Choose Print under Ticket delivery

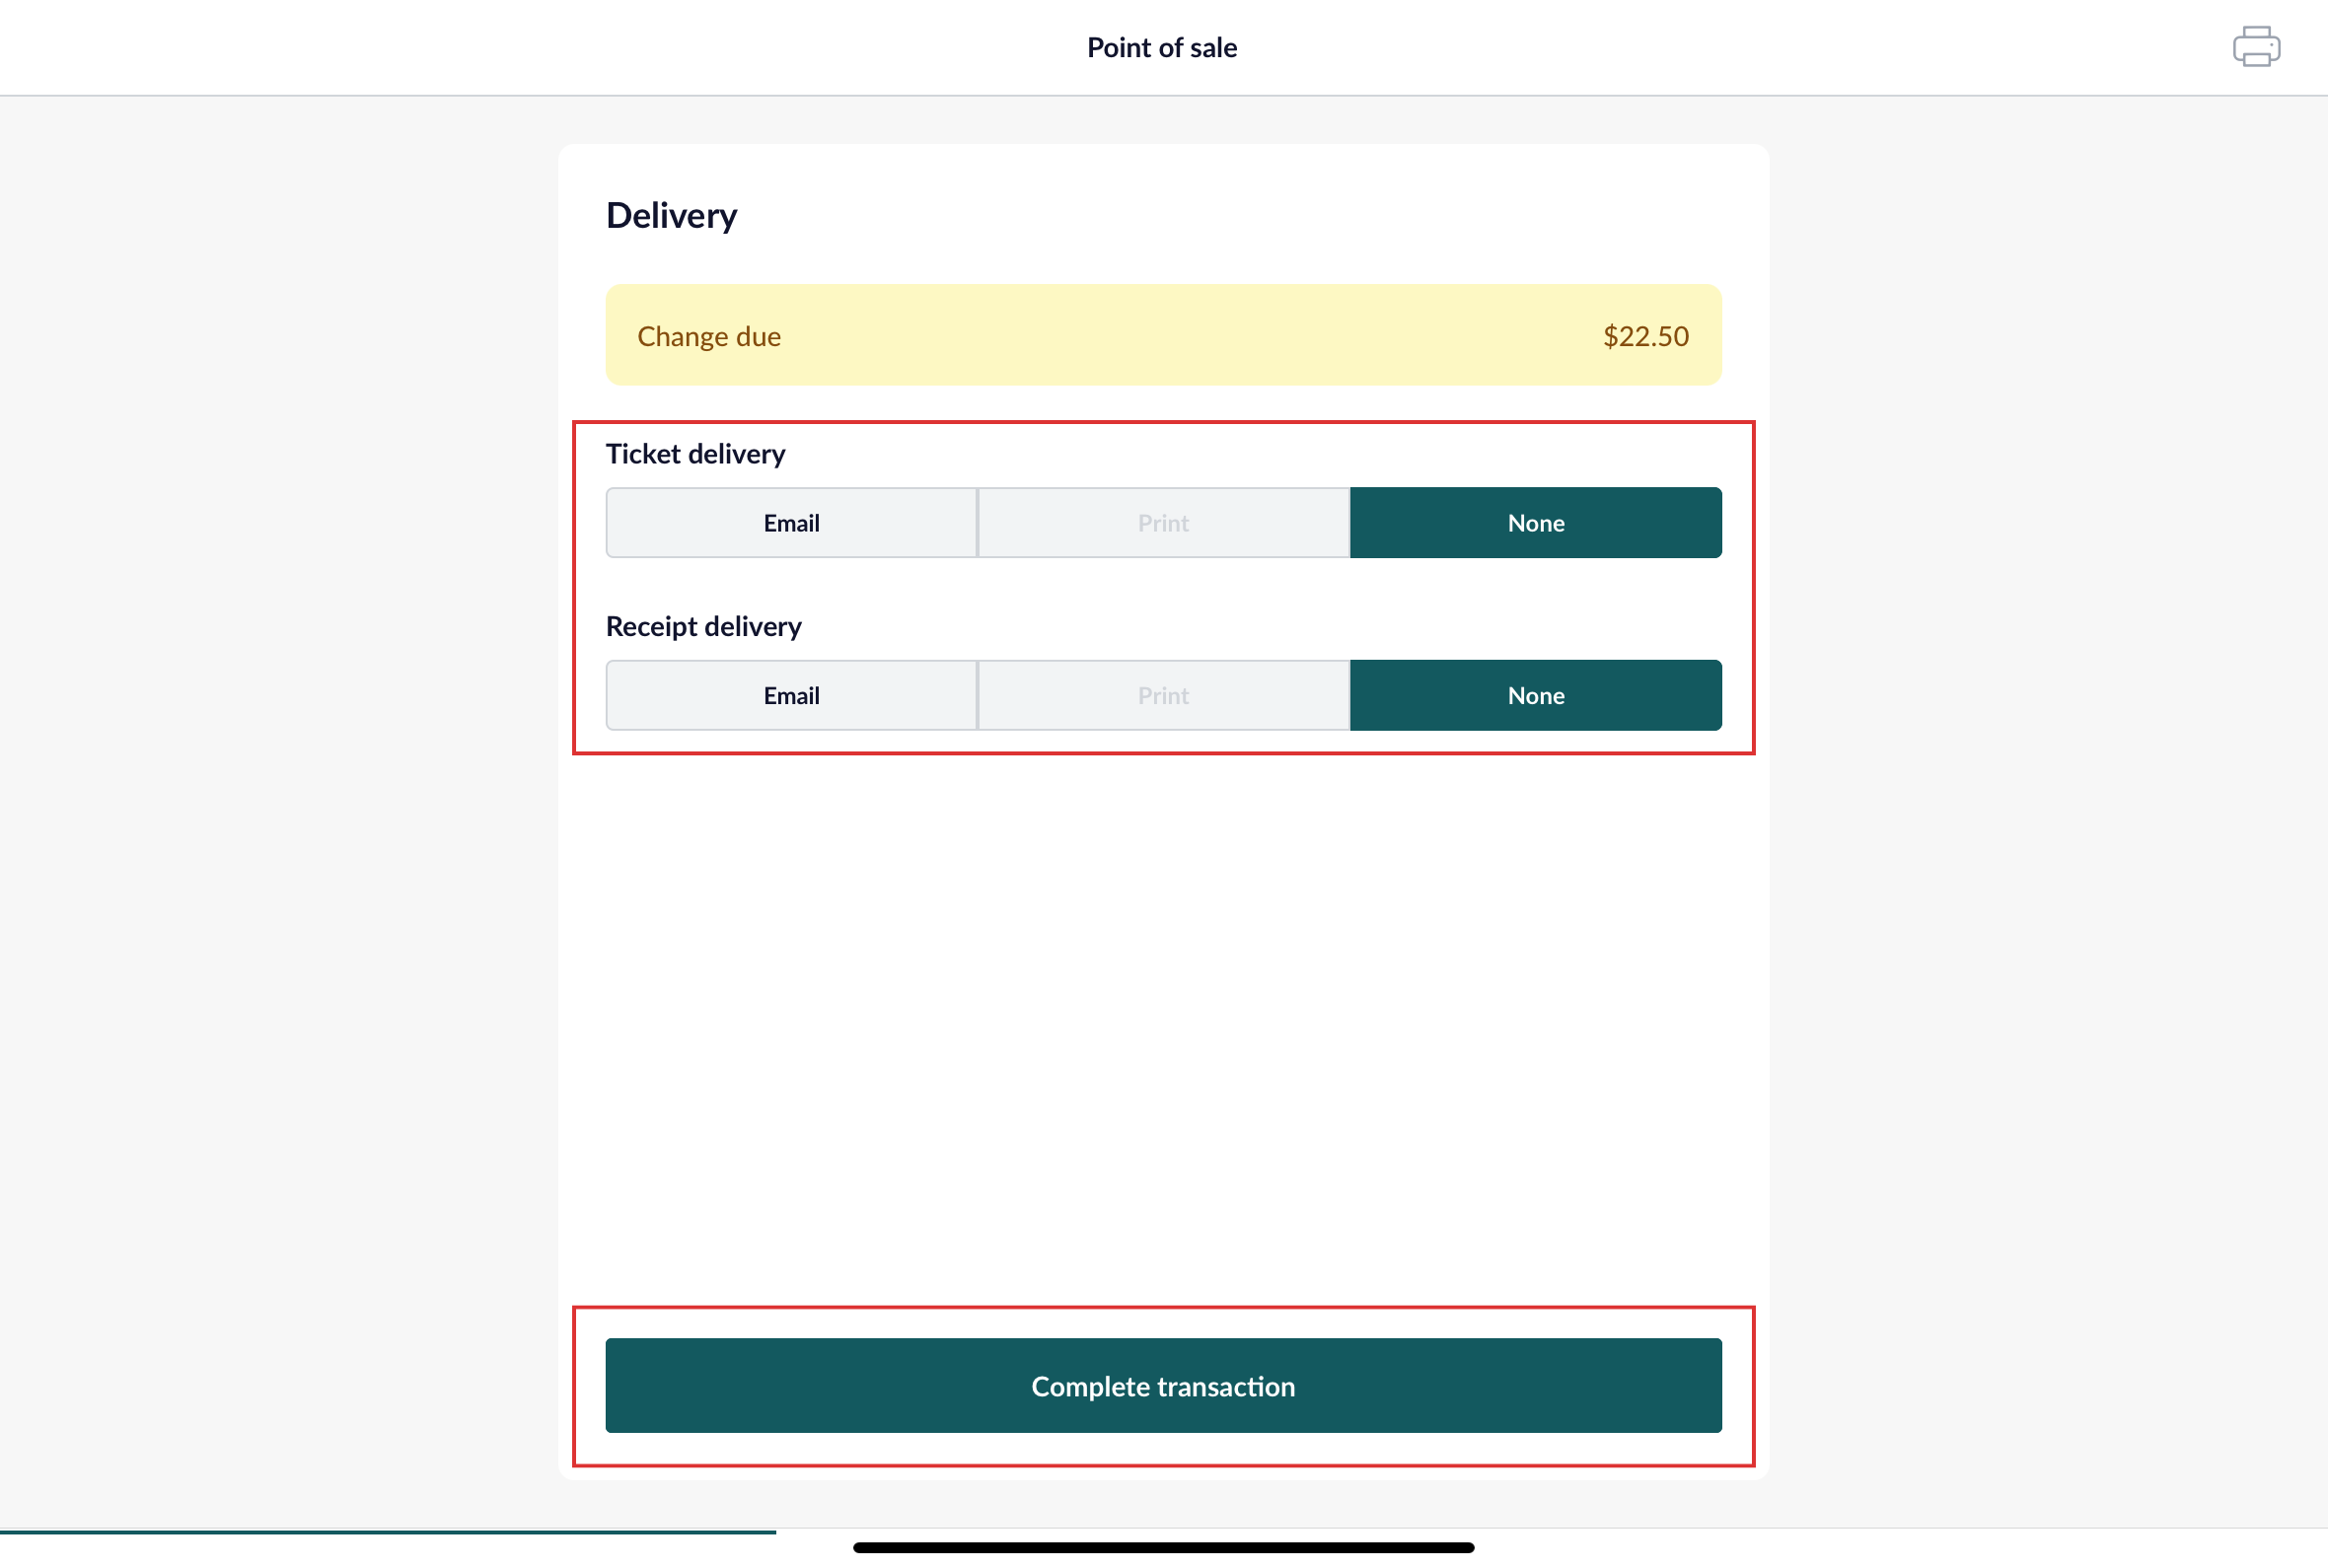(x=1163, y=523)
